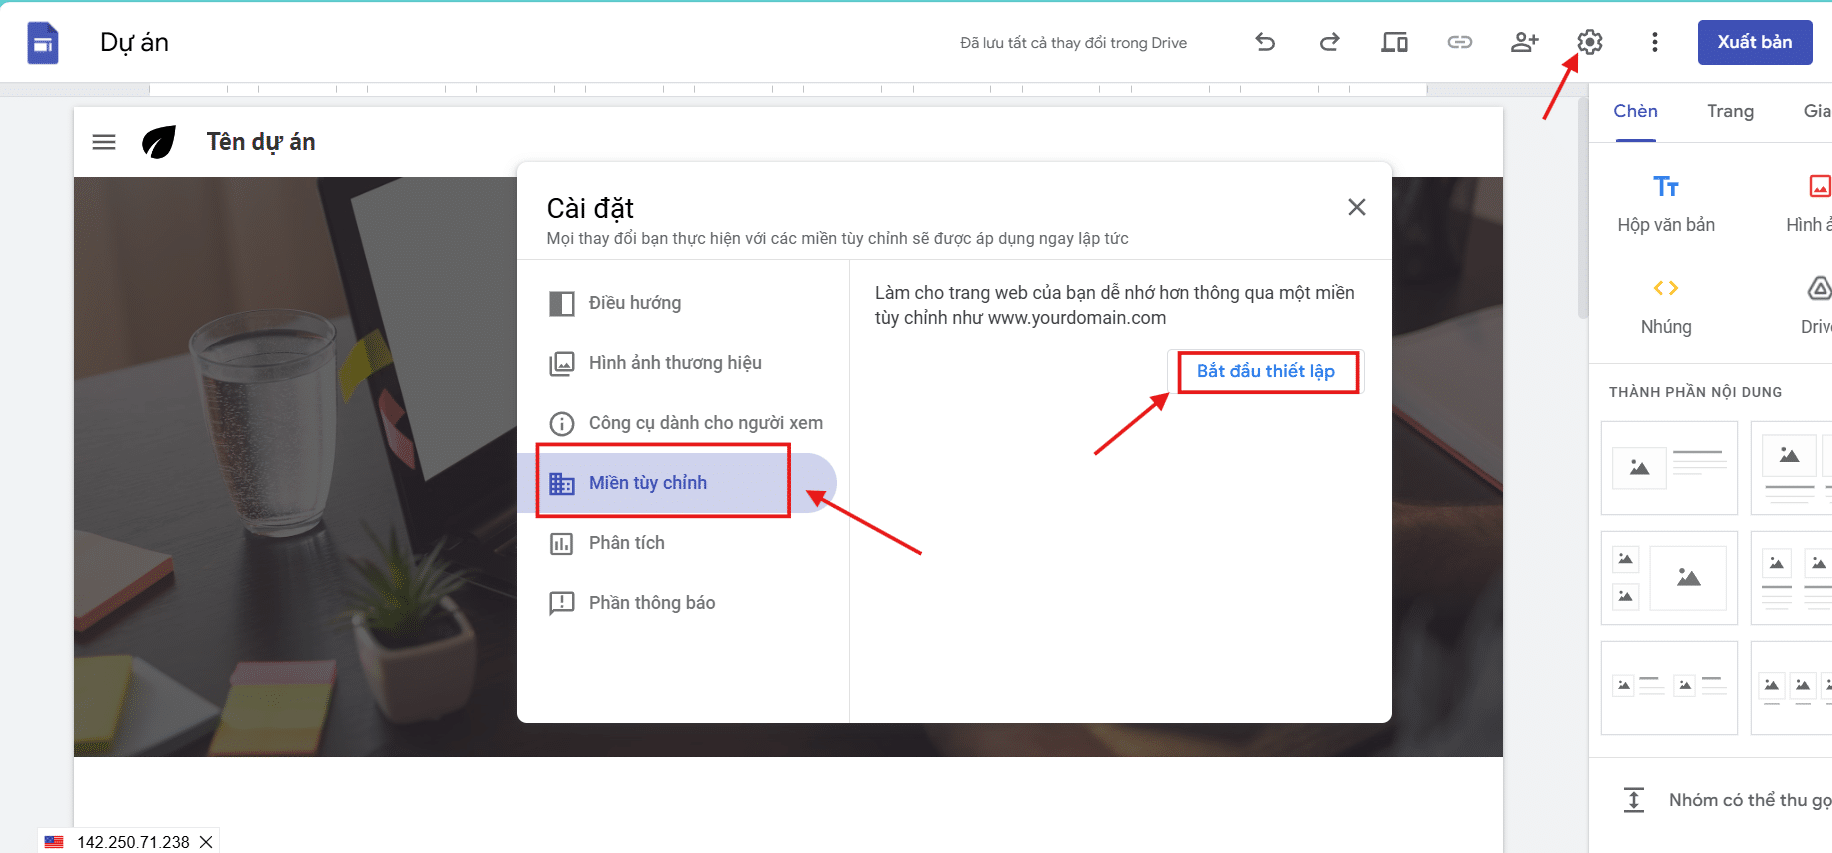This screenshot has height=853, width=1832.
Task: Click the Đã lưu save status text
Action: coord(1073,43)
